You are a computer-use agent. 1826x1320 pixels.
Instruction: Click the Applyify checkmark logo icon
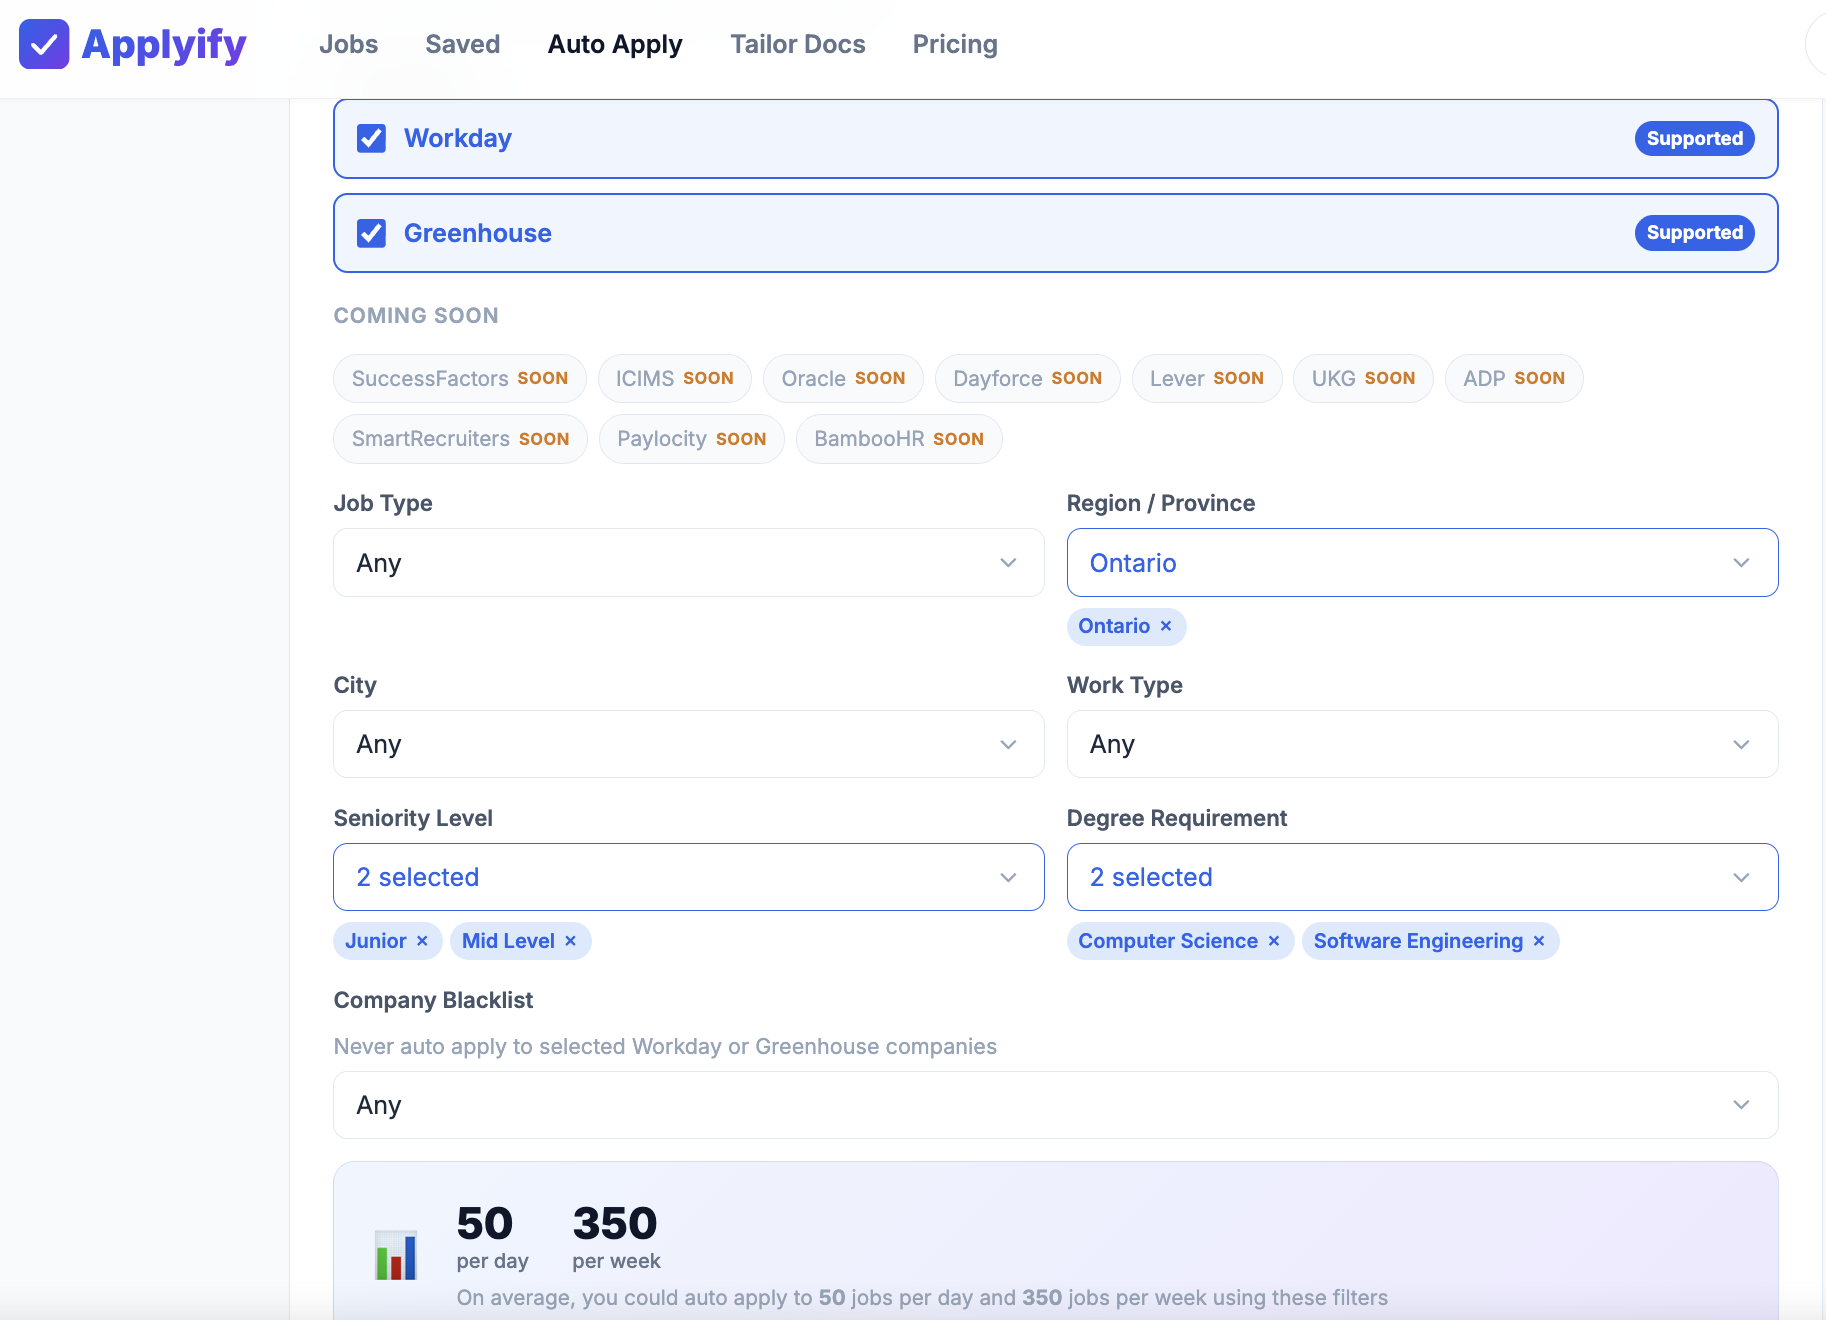(x=44, y=44)
